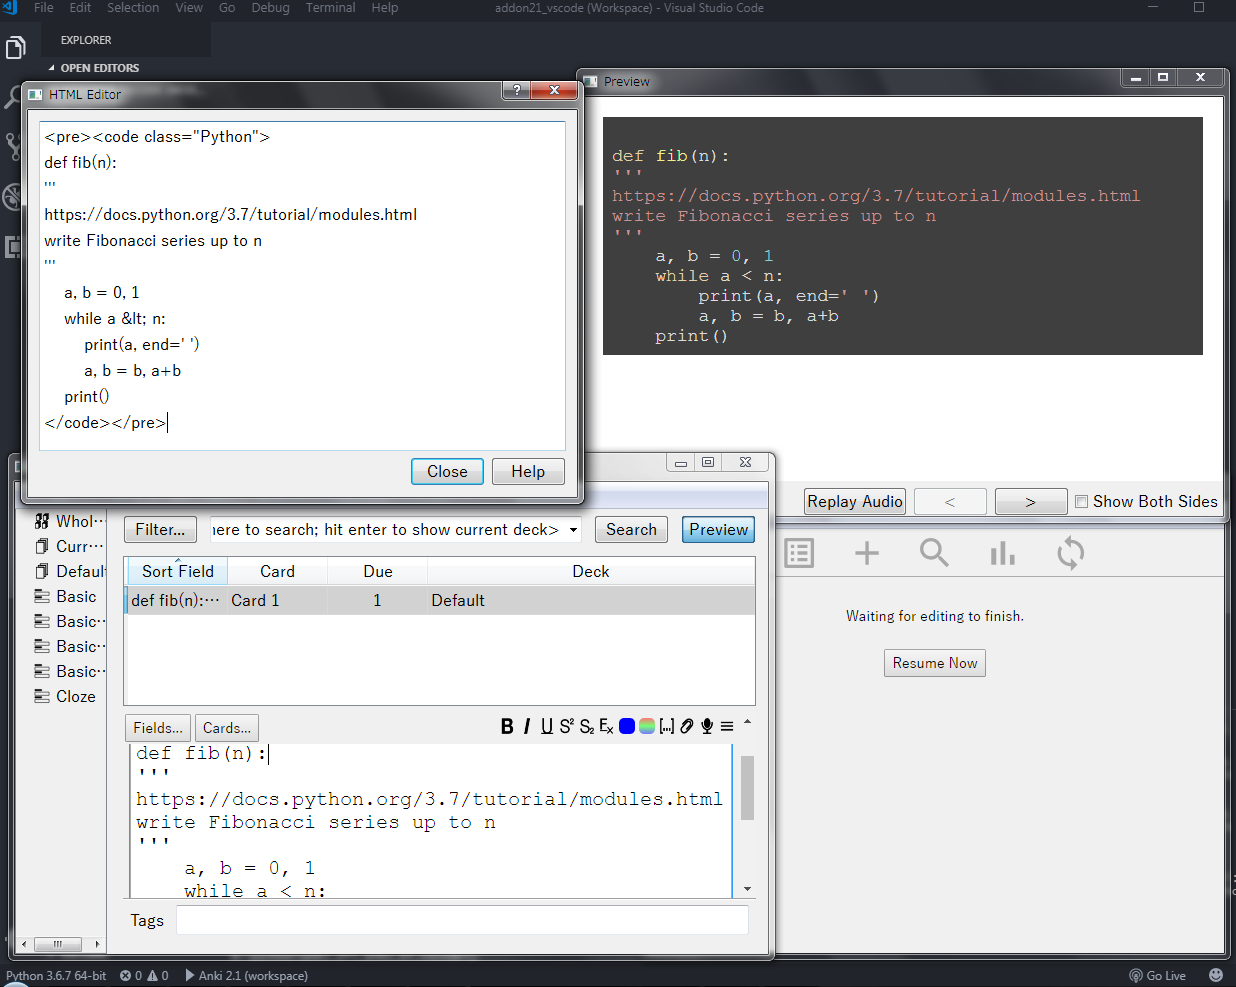Toggle the Preview button in the browser
The width and height of the screenshot is (1236, 987).
coord(718,530)
